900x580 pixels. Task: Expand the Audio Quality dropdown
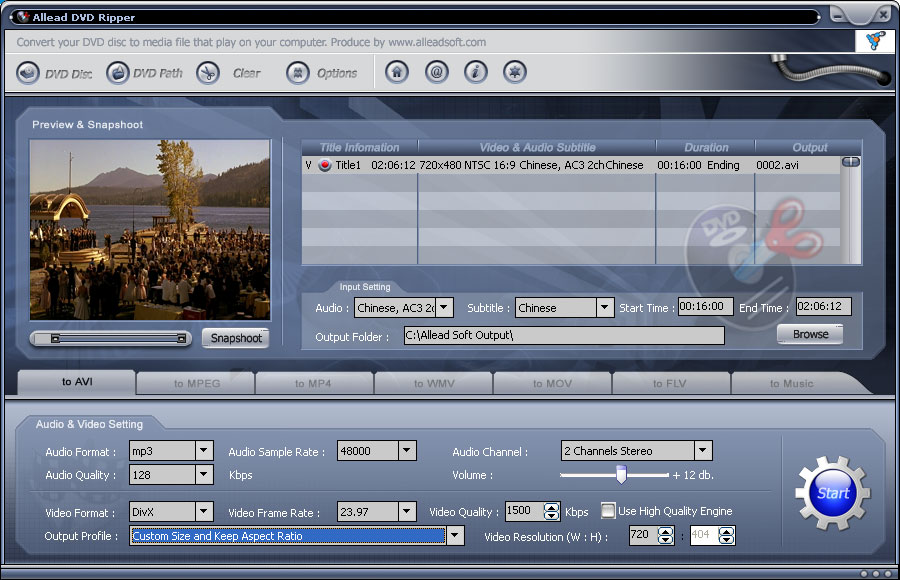pos(204,475)
